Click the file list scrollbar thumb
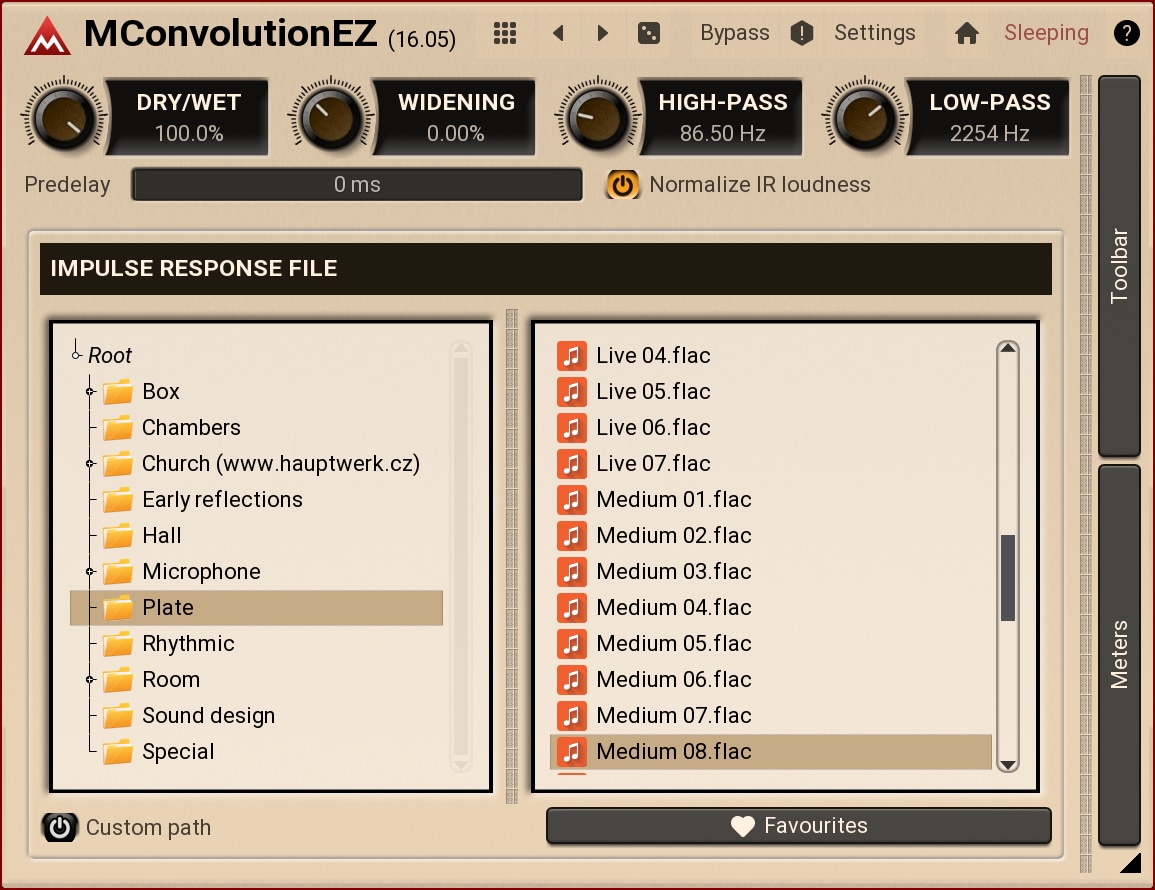1155x890 pixels. [x=1008, y=578]
